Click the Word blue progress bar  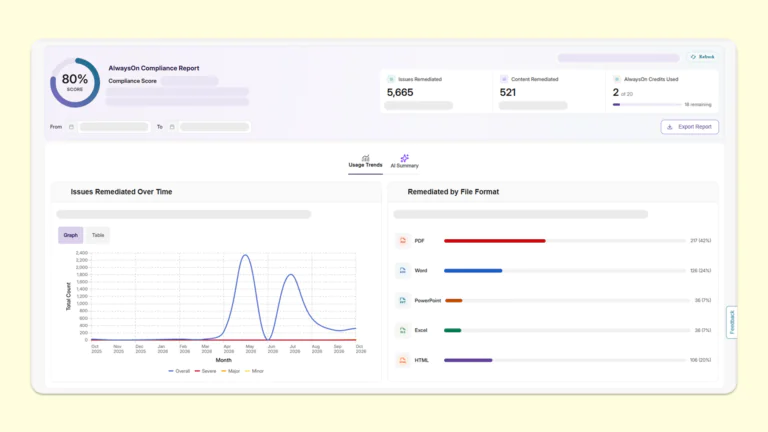coord(473,271)
